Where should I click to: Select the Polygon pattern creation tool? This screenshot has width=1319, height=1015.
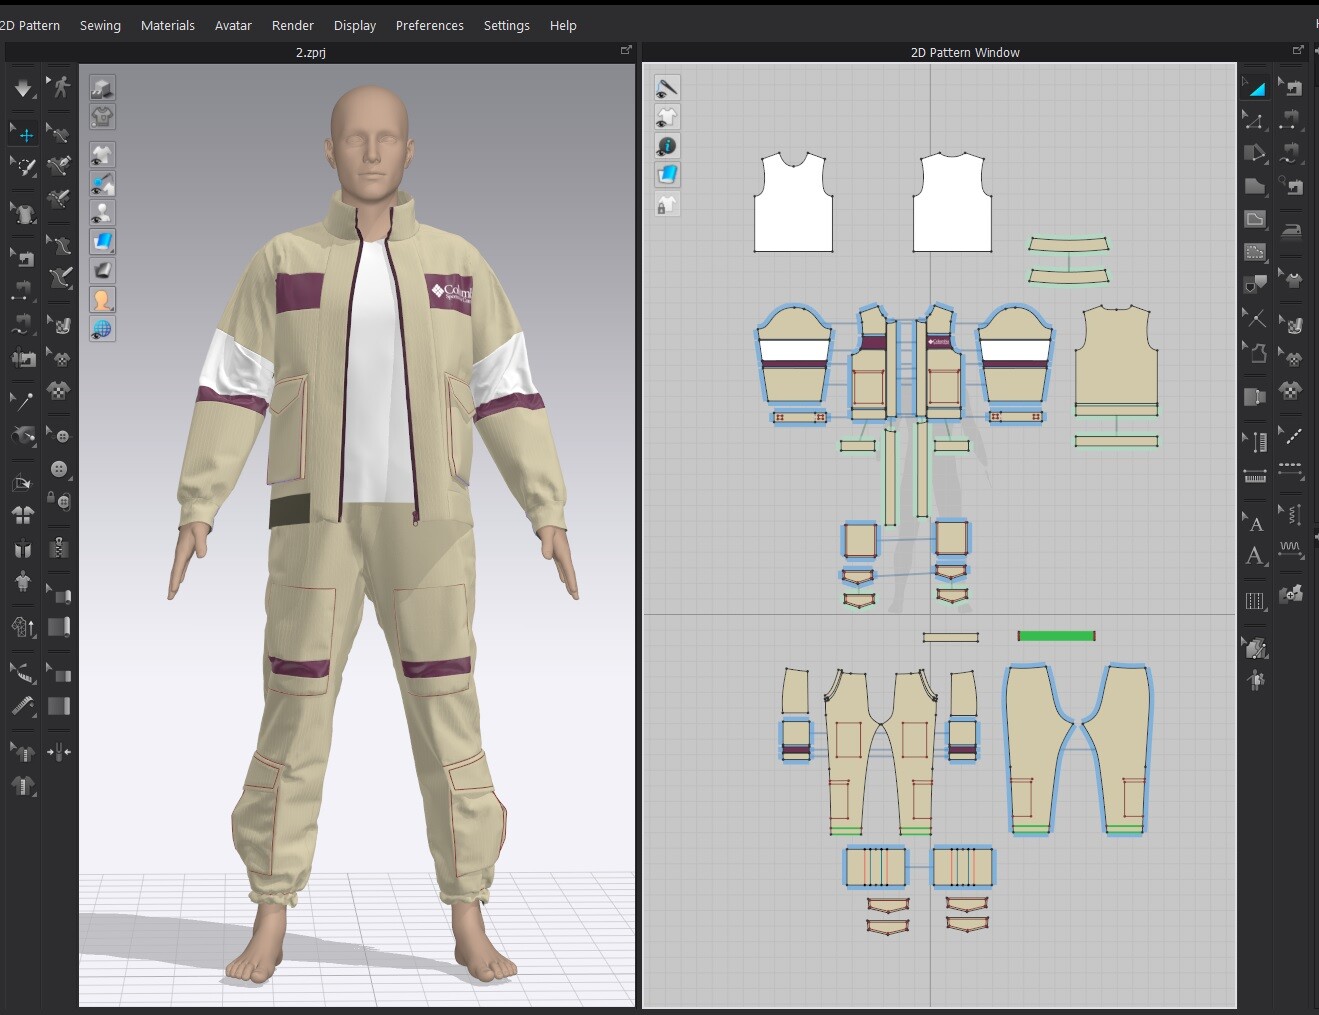pyautogui.click(x=1256, y=186)
